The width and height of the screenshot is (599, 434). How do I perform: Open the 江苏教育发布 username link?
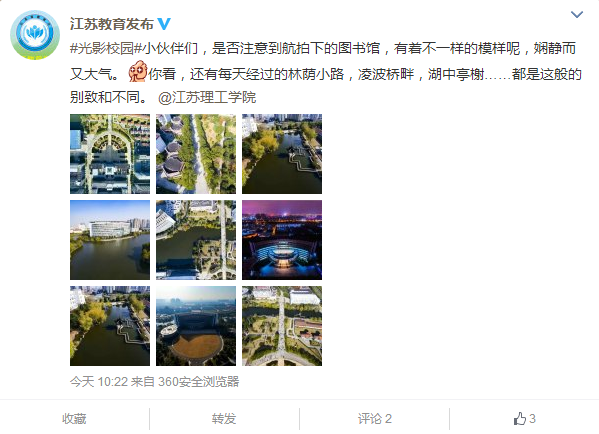pos(111,24)
